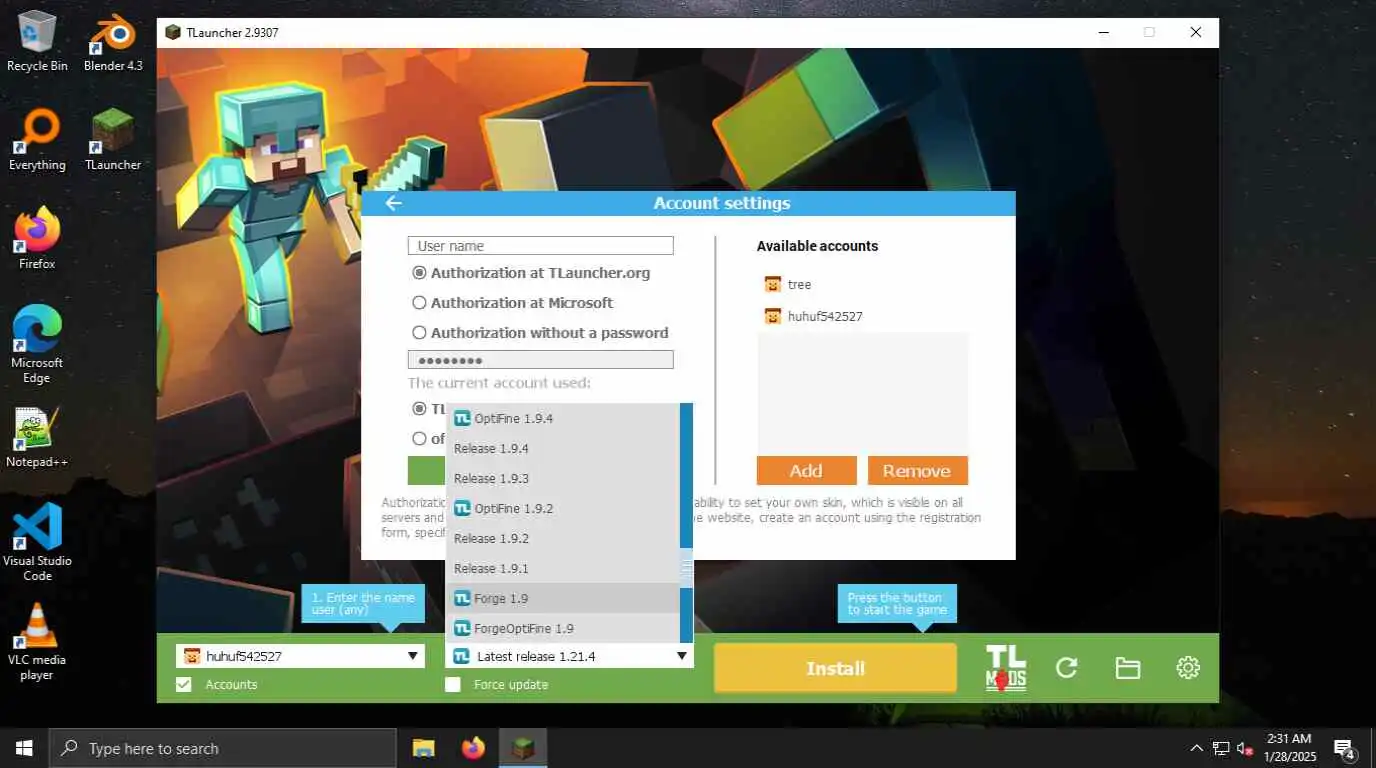
Task: Click the muted volume tray icon
Action: tap(1246, 748)
